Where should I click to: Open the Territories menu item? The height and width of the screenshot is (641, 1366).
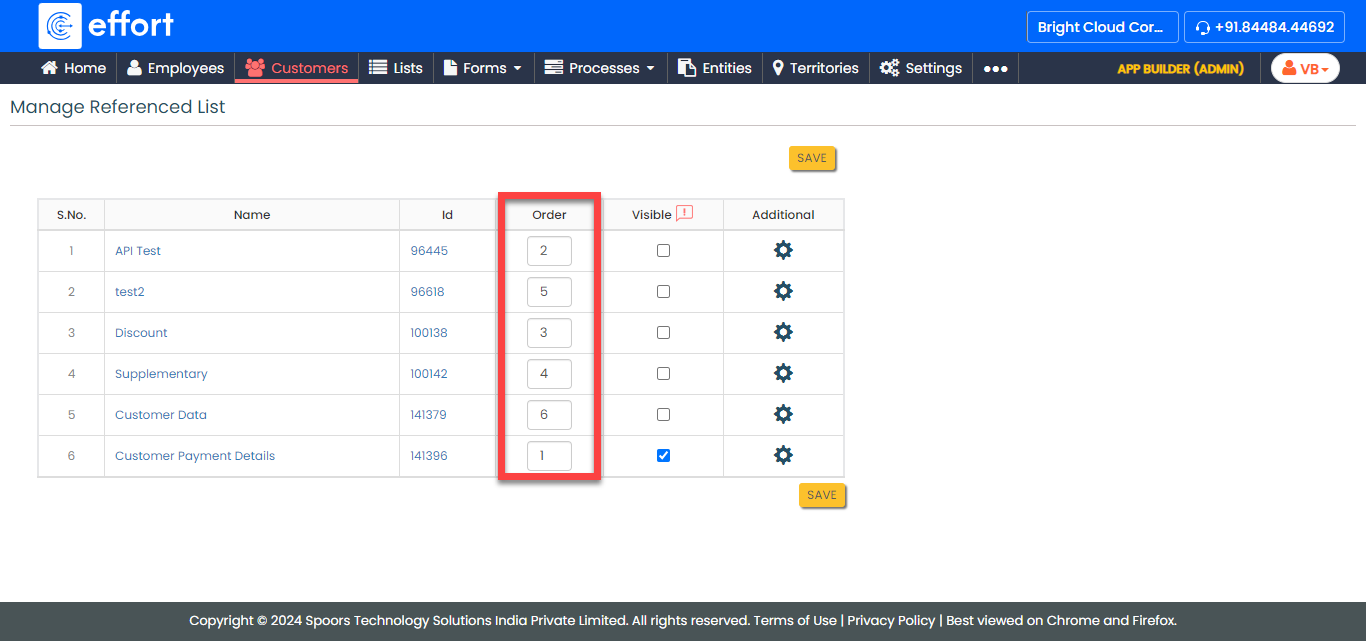pyautogui.click(x=815, y=68)
